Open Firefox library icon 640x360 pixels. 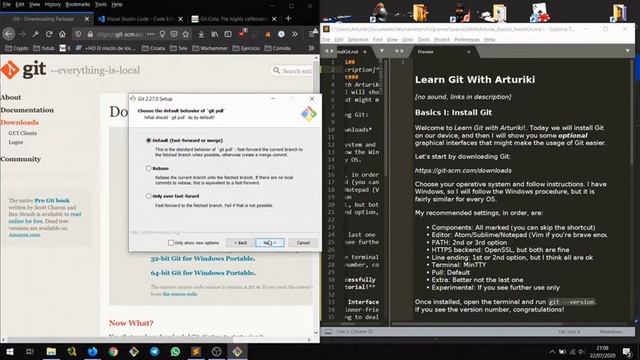tap(214, 34)
